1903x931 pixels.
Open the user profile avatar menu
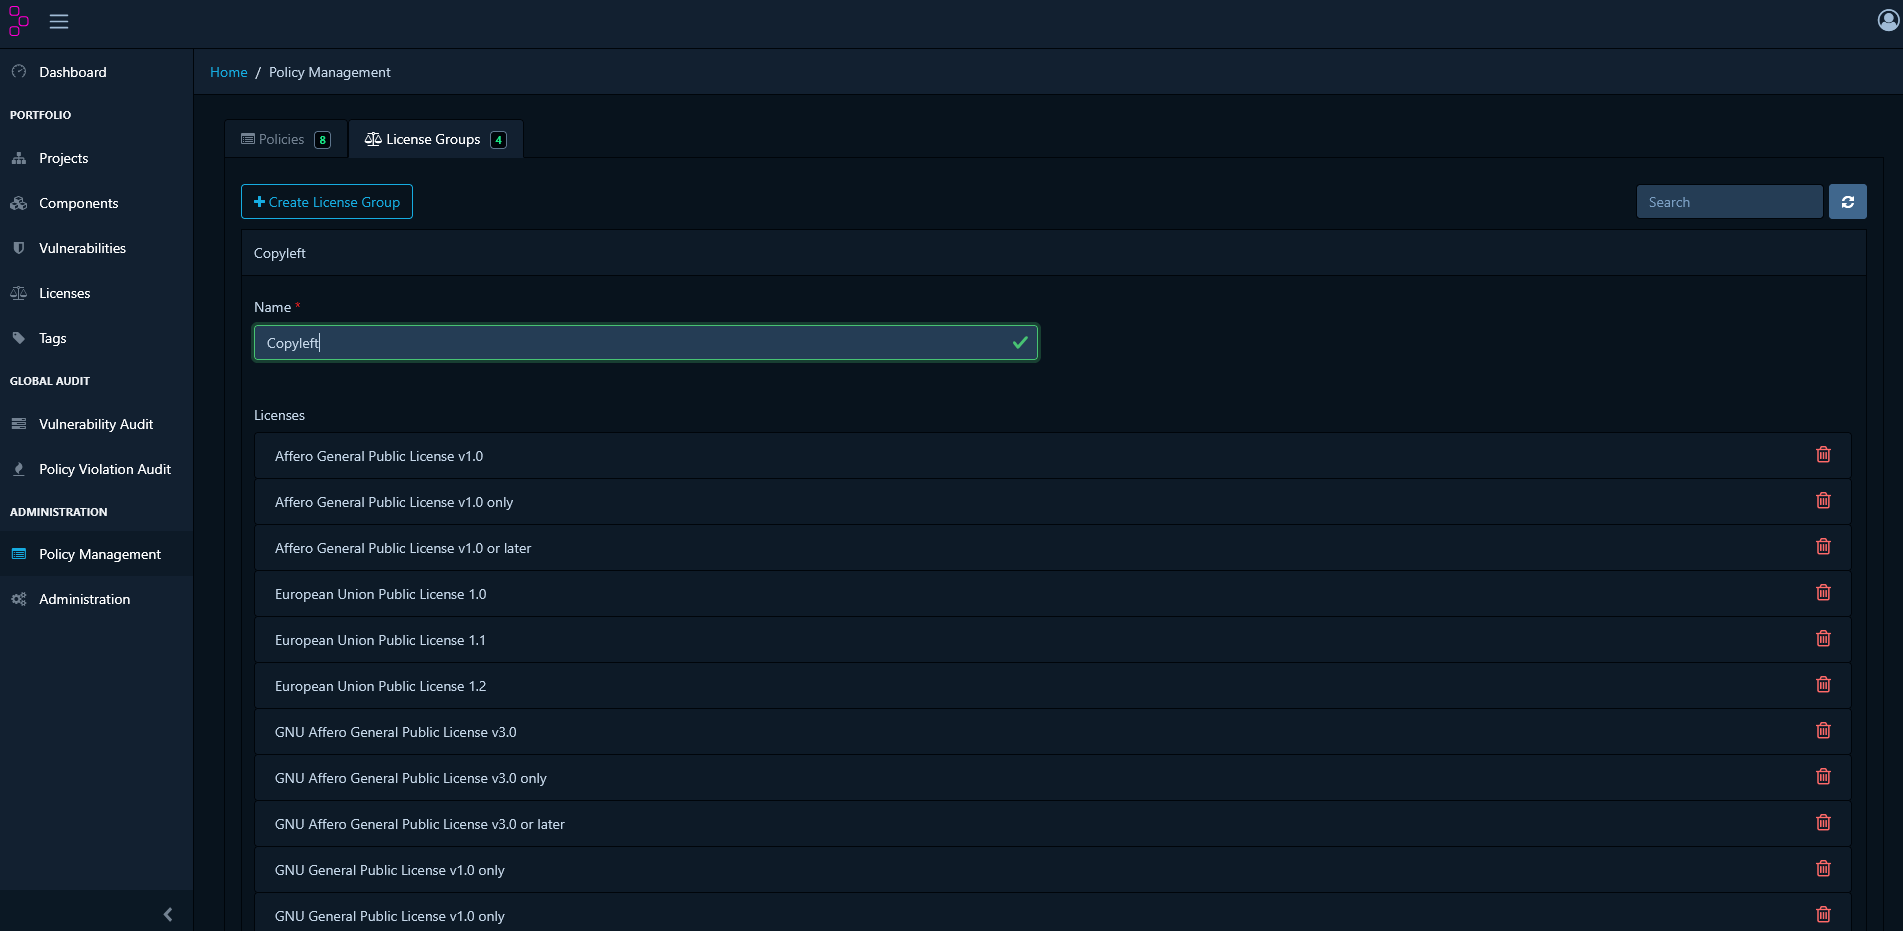tap(1888, 20)
